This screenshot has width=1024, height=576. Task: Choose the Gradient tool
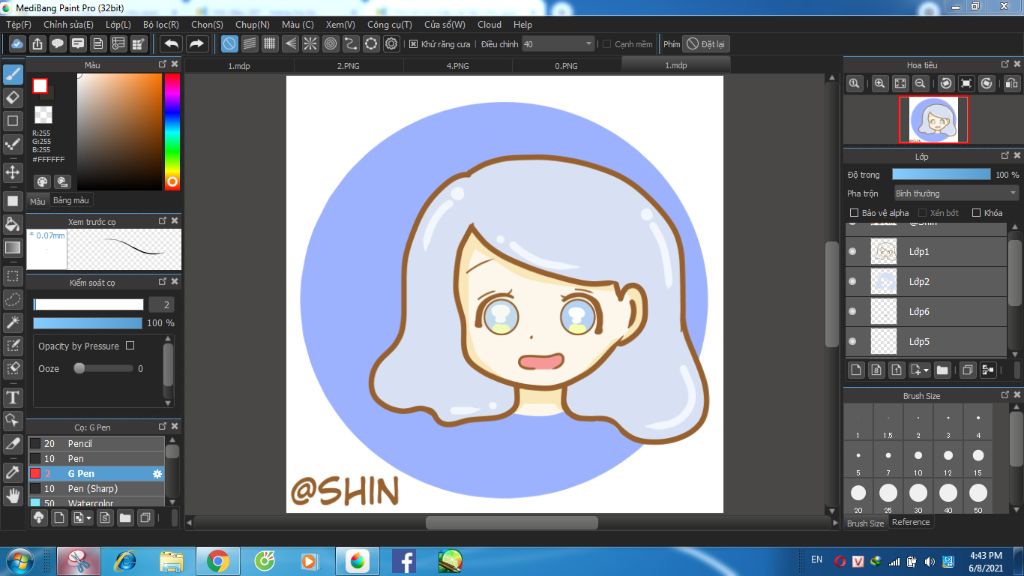pos(12,248)
